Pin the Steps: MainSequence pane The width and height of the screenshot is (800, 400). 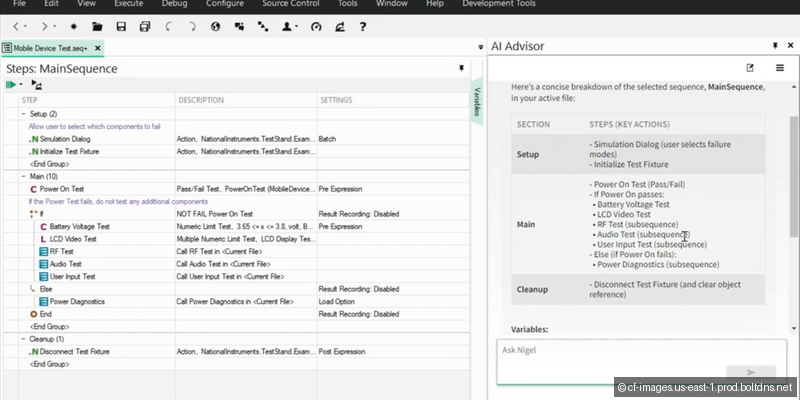tap(461, 68)
